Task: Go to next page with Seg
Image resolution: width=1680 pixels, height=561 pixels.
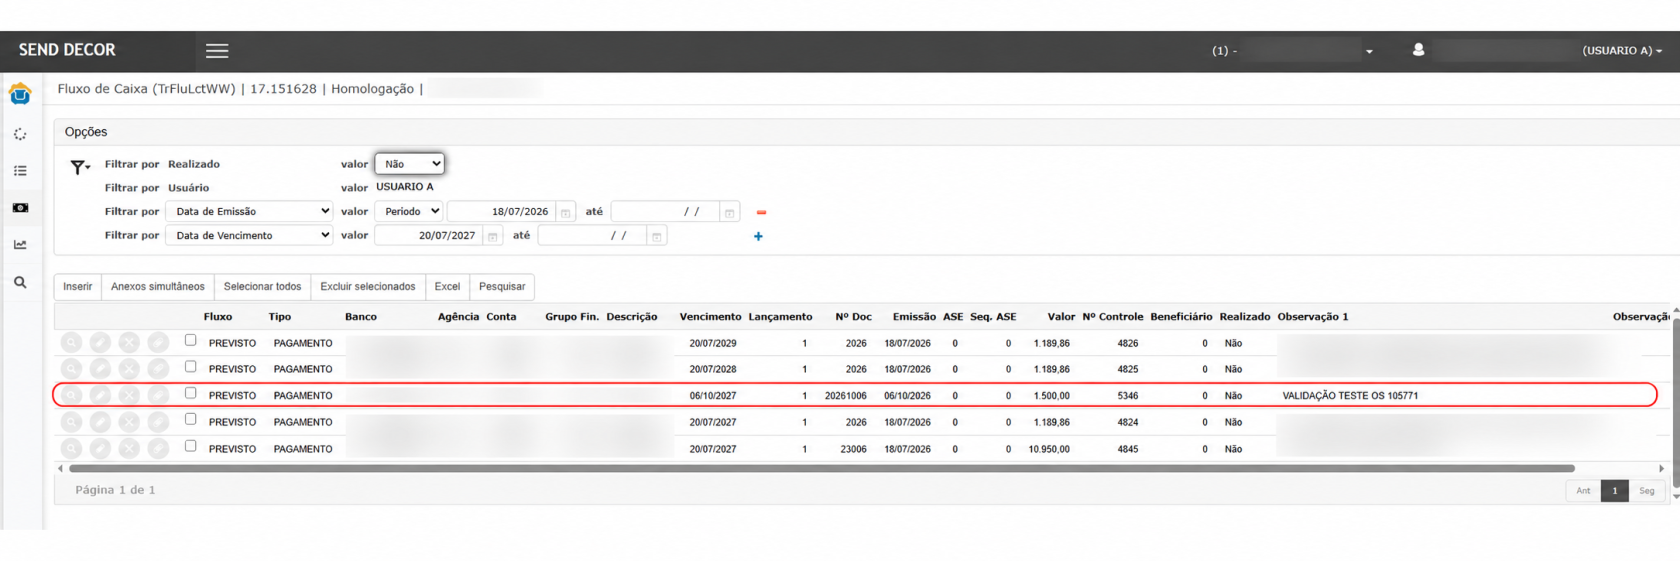Action: coord(1647,491)
